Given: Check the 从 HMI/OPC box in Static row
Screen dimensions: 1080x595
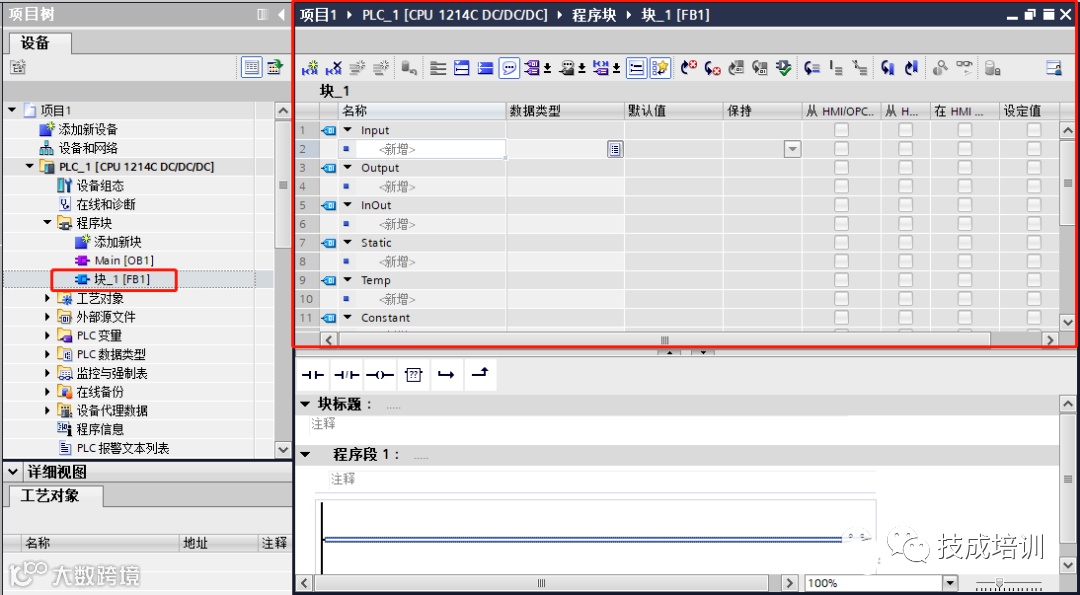Looking at the screenshot, I should click(841, 242).
